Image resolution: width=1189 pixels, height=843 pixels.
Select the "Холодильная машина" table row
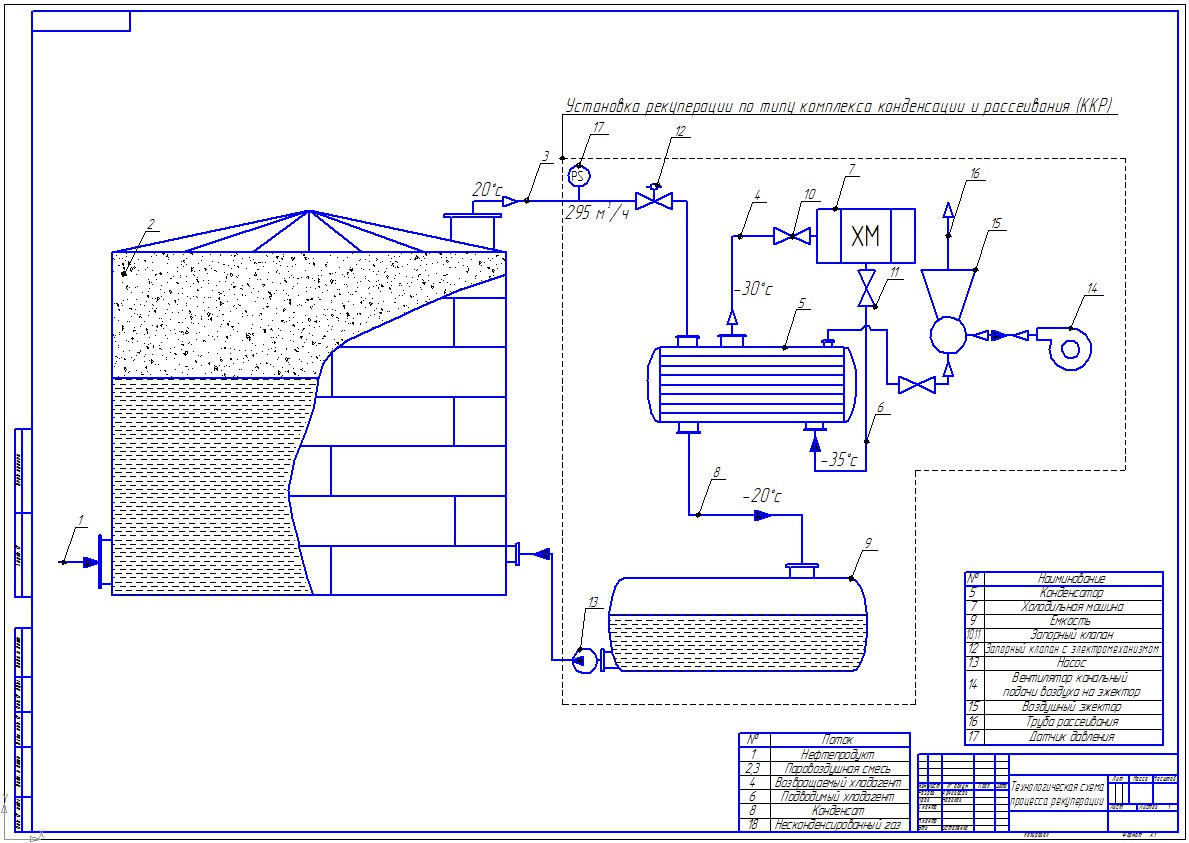point(1064,606)
